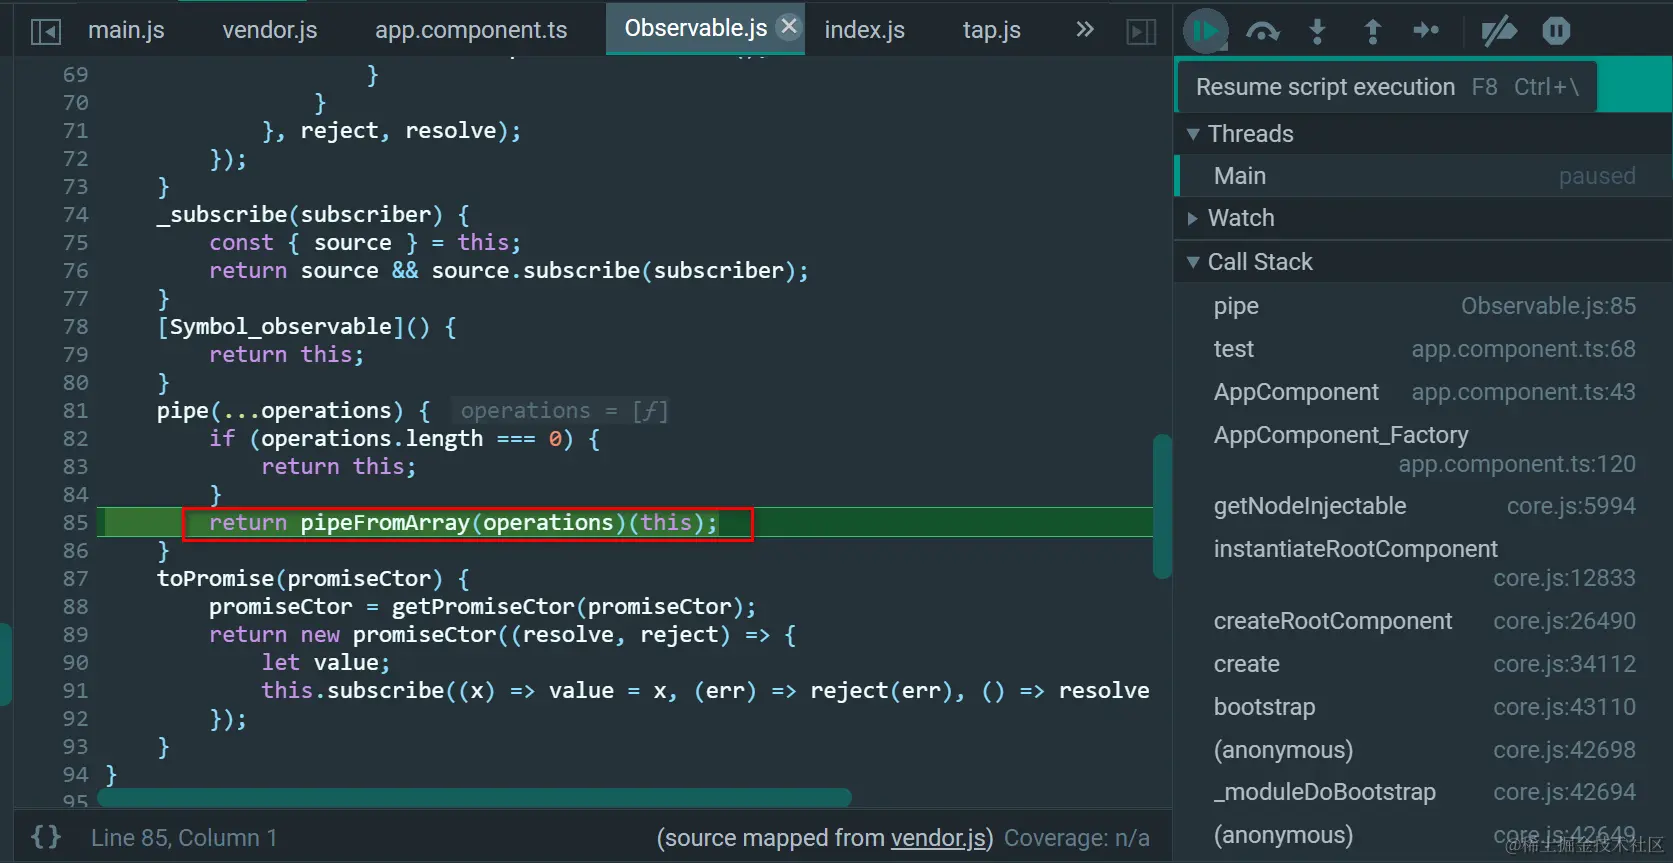Show more tabs overflow chevron

tap(1085, 30)
